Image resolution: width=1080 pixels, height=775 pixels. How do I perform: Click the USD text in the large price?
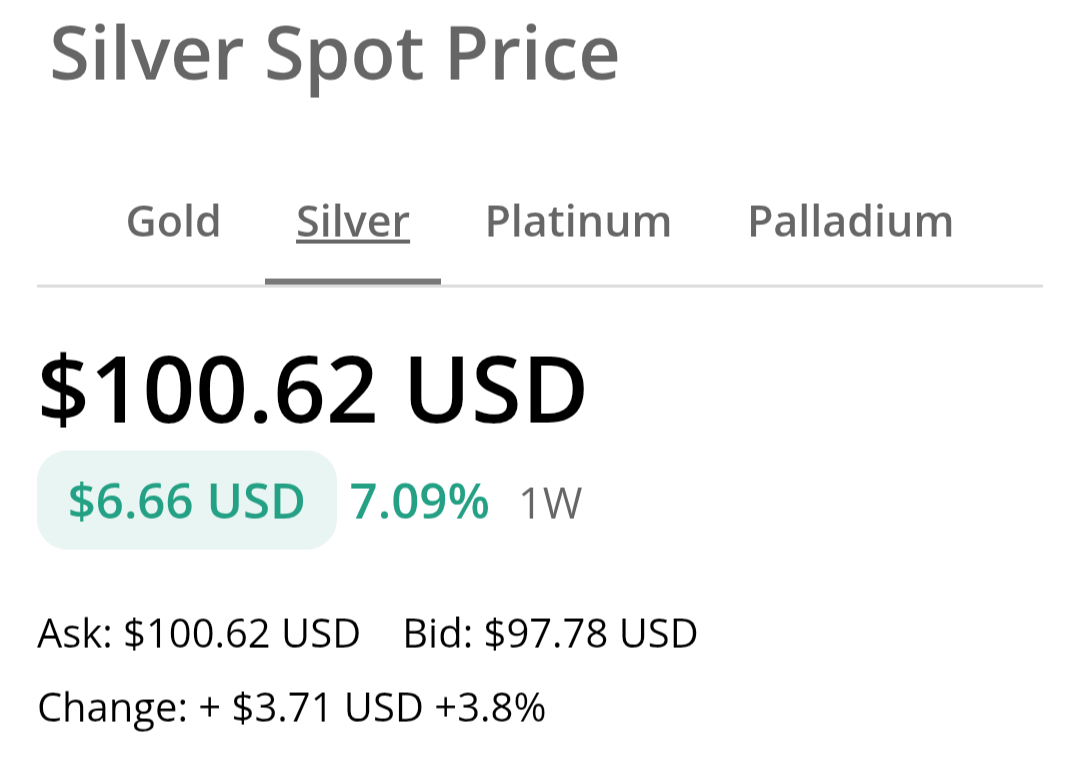[x=497, y=389]
